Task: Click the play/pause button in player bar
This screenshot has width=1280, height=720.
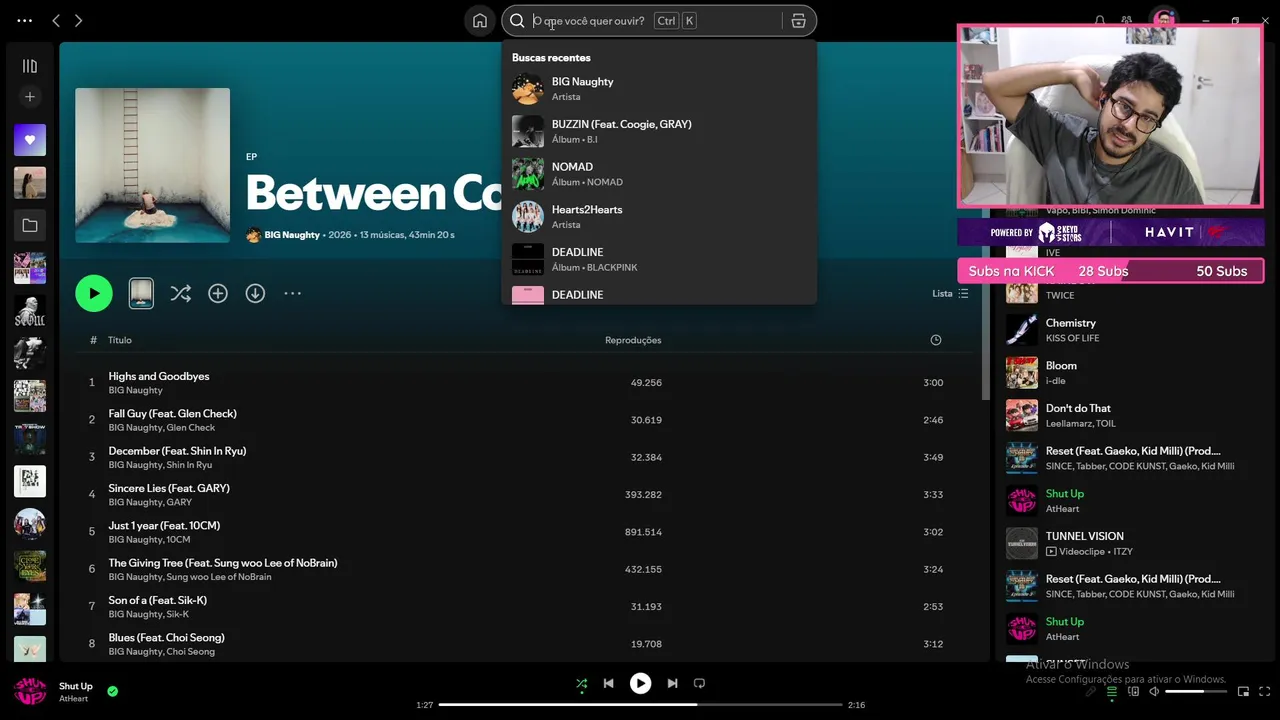Action: [x=640, y=684]
